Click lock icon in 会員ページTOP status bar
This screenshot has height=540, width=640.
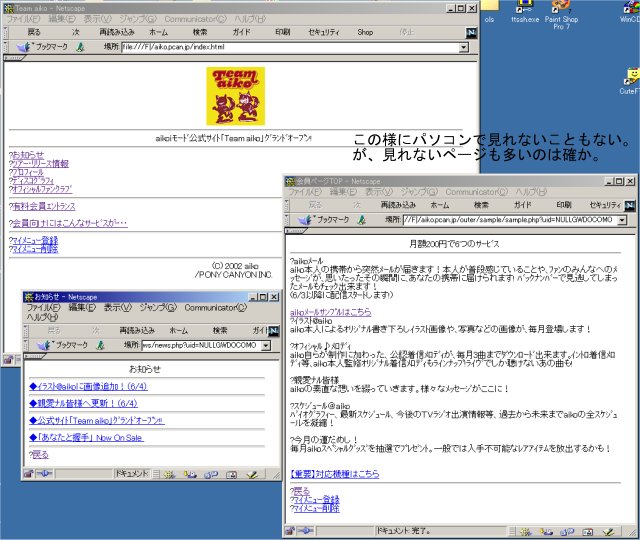click(290, 531)
